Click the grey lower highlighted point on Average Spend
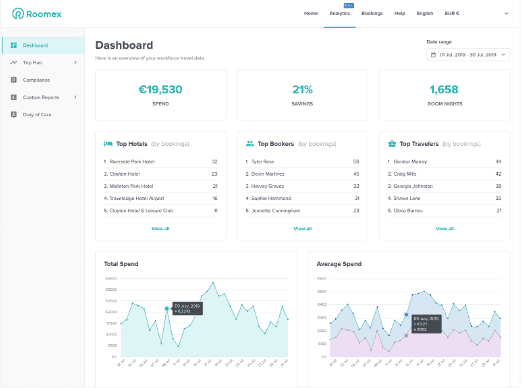522x388 pixels. [406, 336]
